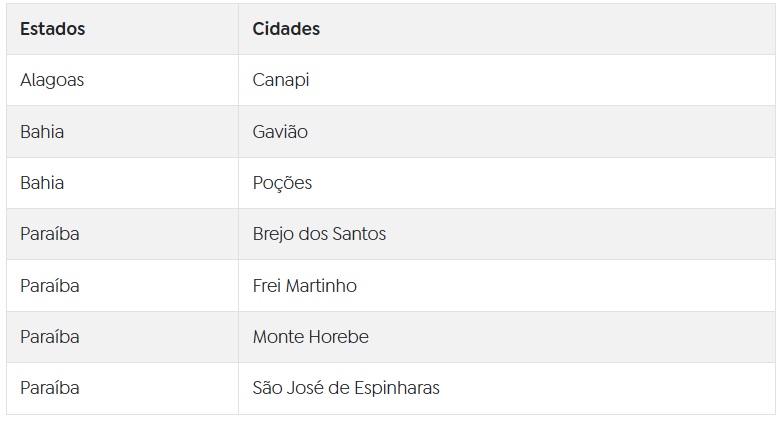This screenshot has height=422, width=779.
Task: Click the Gavião city cell
Action: 506,132
